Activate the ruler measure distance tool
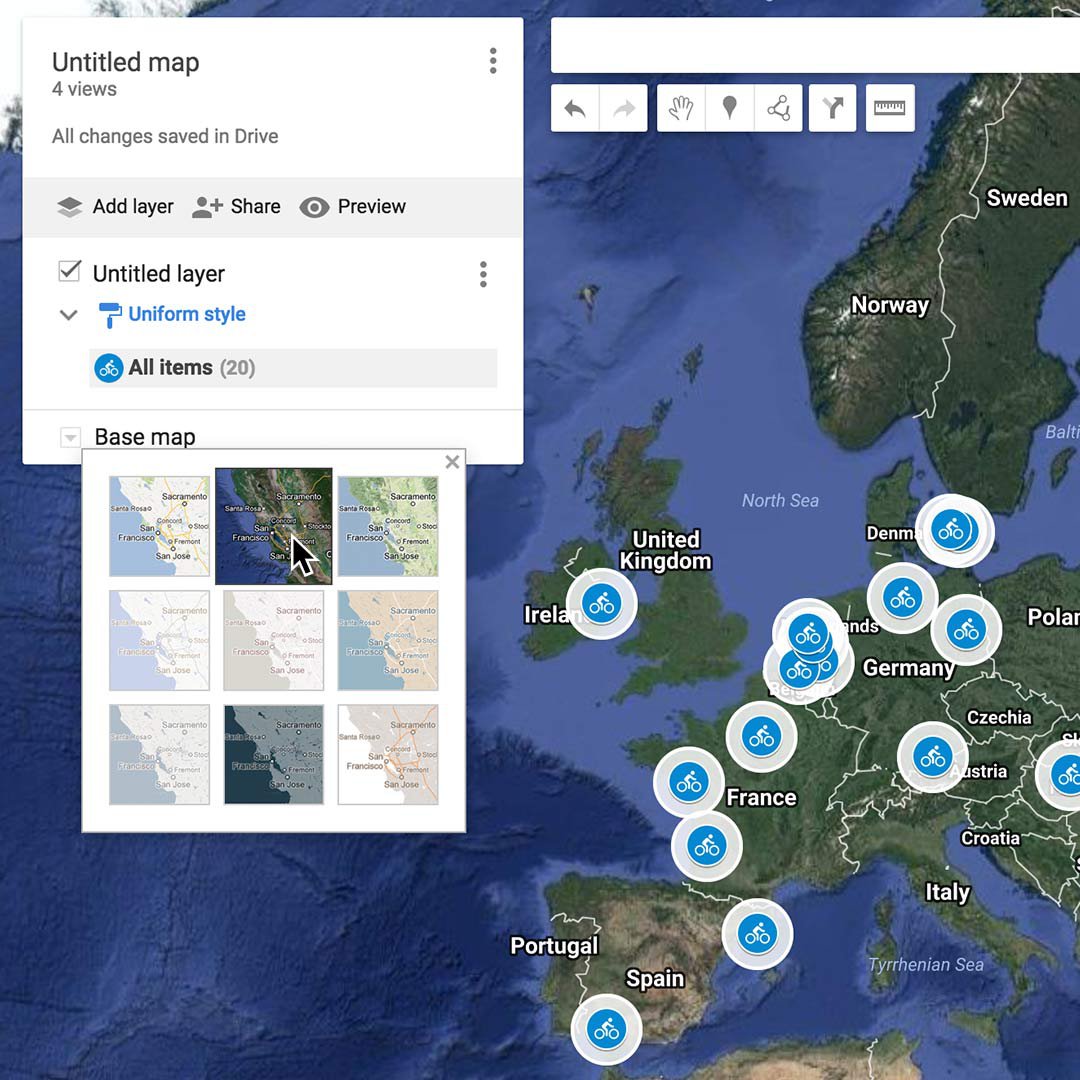 pos(890,108)
